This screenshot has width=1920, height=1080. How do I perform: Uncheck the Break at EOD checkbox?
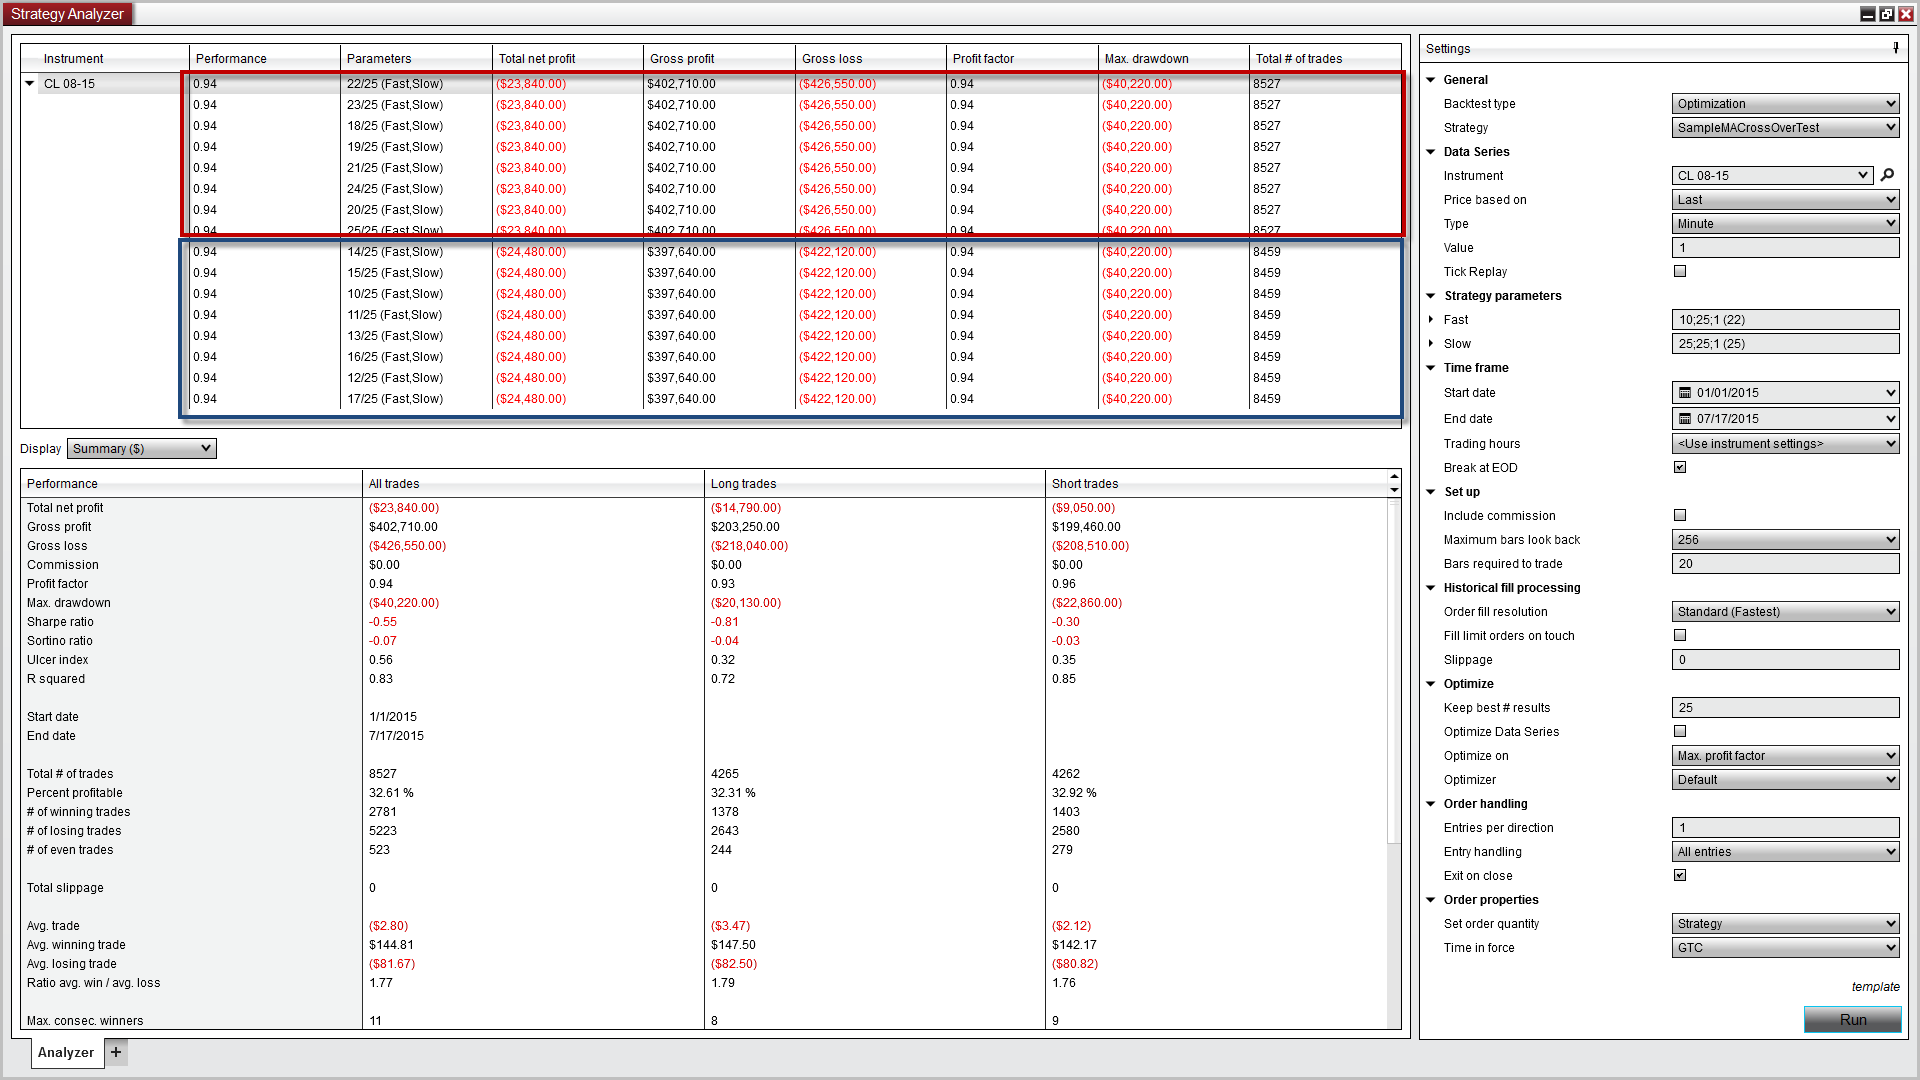[x=1680, y=467]
